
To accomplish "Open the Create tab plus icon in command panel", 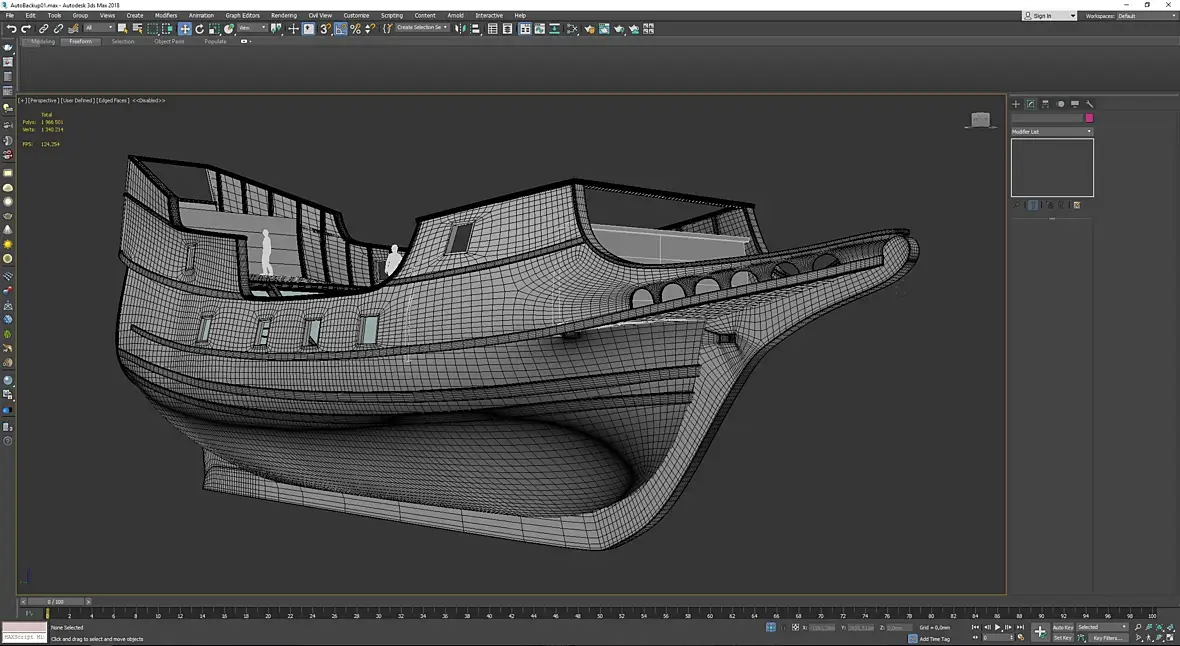I will [1016, 104].
